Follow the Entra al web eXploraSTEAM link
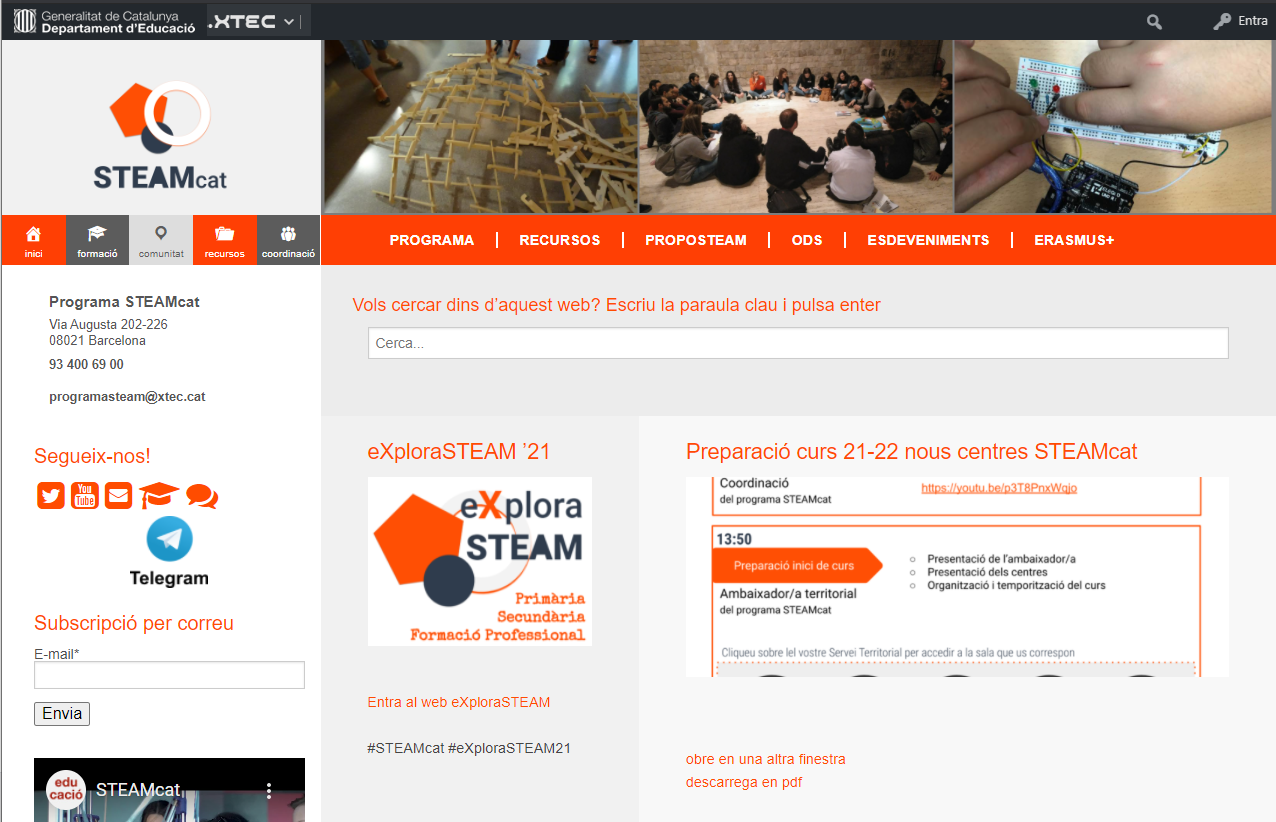The height and width of the screenshot is (822, 1276). pos(458,702)
